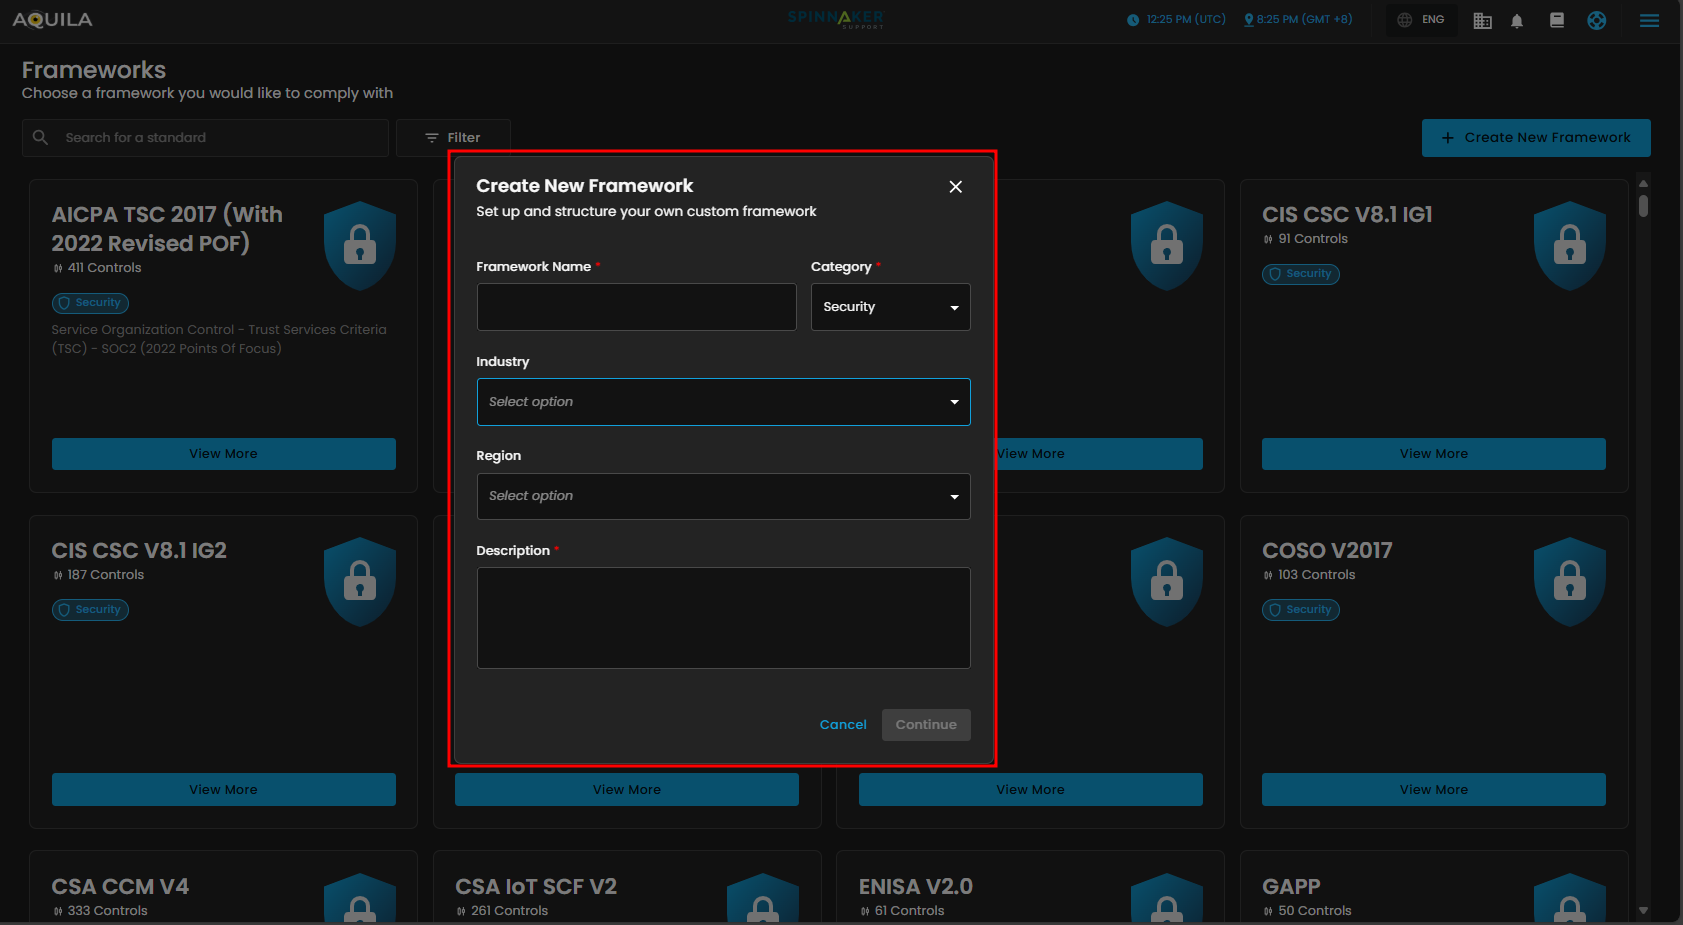Click the framework list scrollbar down arrow
The width and height of the screenshot is (1683, 925).
point(1643,911)
